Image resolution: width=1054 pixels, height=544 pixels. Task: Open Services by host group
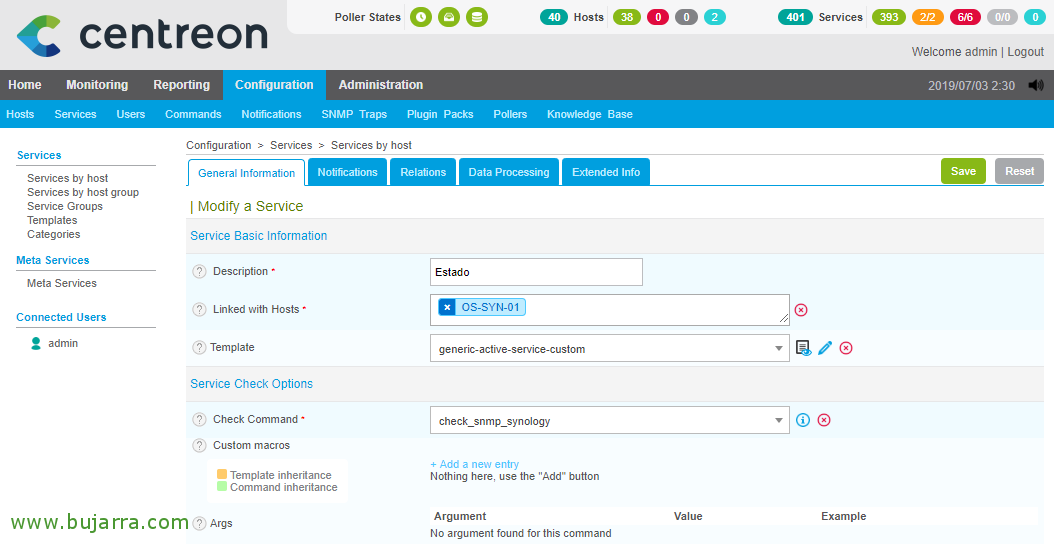tap(83, 192)
